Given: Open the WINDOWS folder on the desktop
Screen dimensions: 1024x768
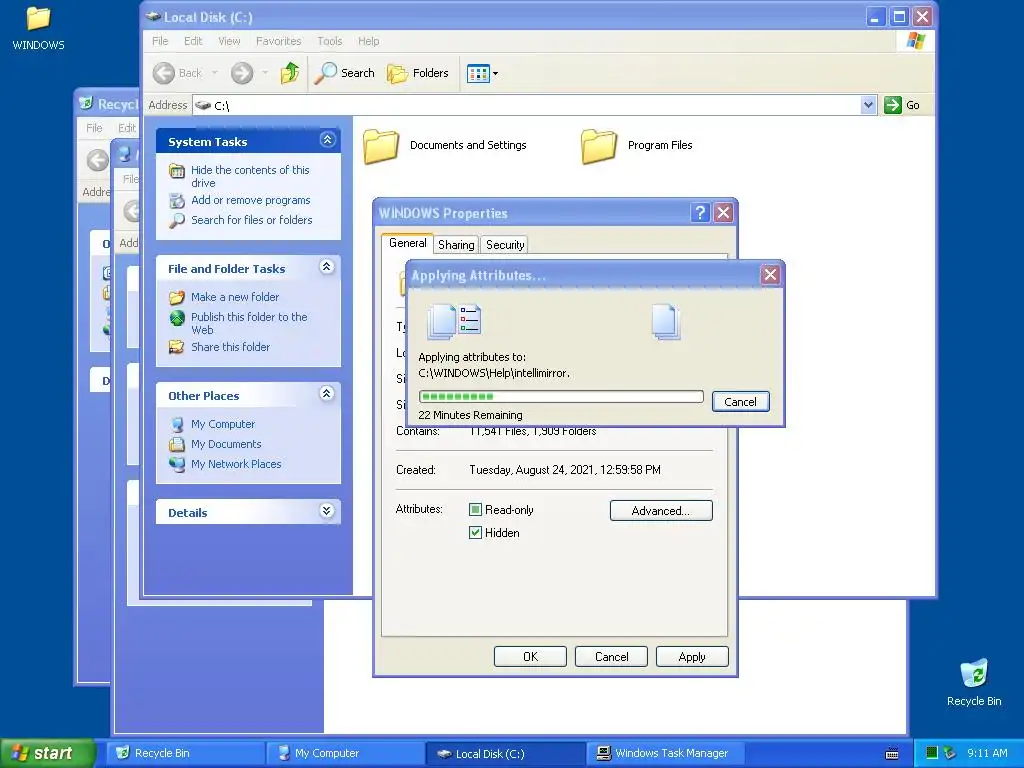Looking at the screenshot, I should 38,27.
